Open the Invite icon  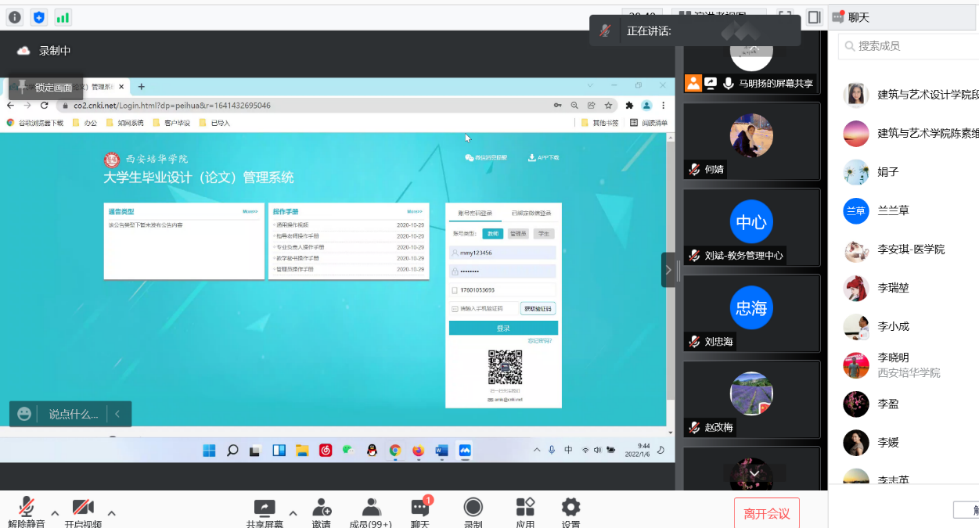click(x=321, y=506)
